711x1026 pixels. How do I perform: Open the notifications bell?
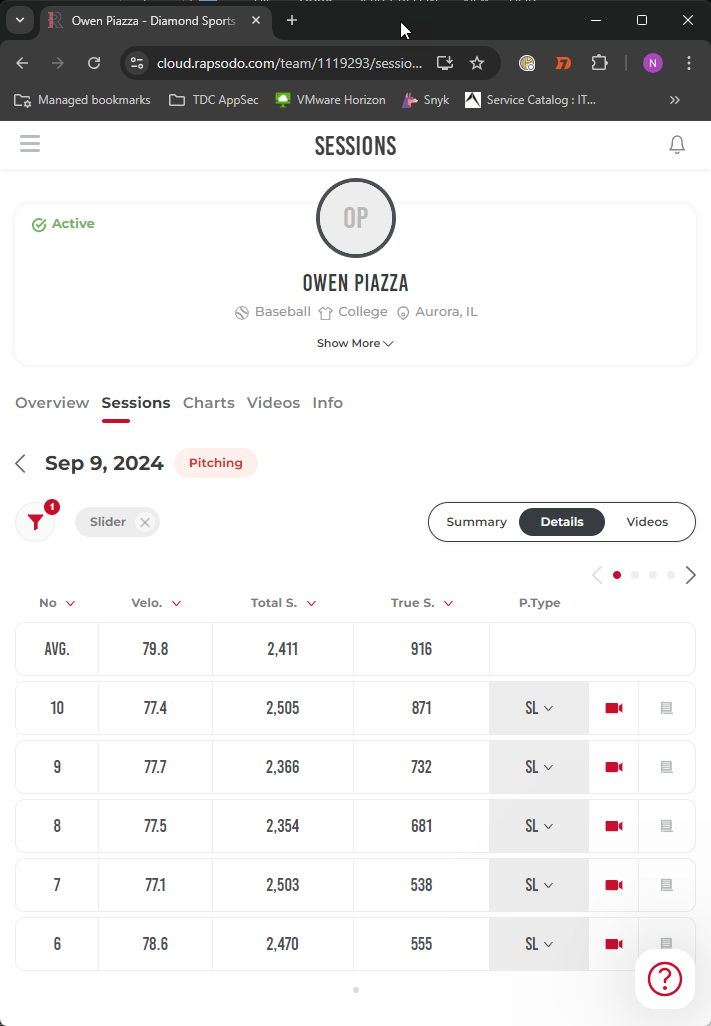677,145
